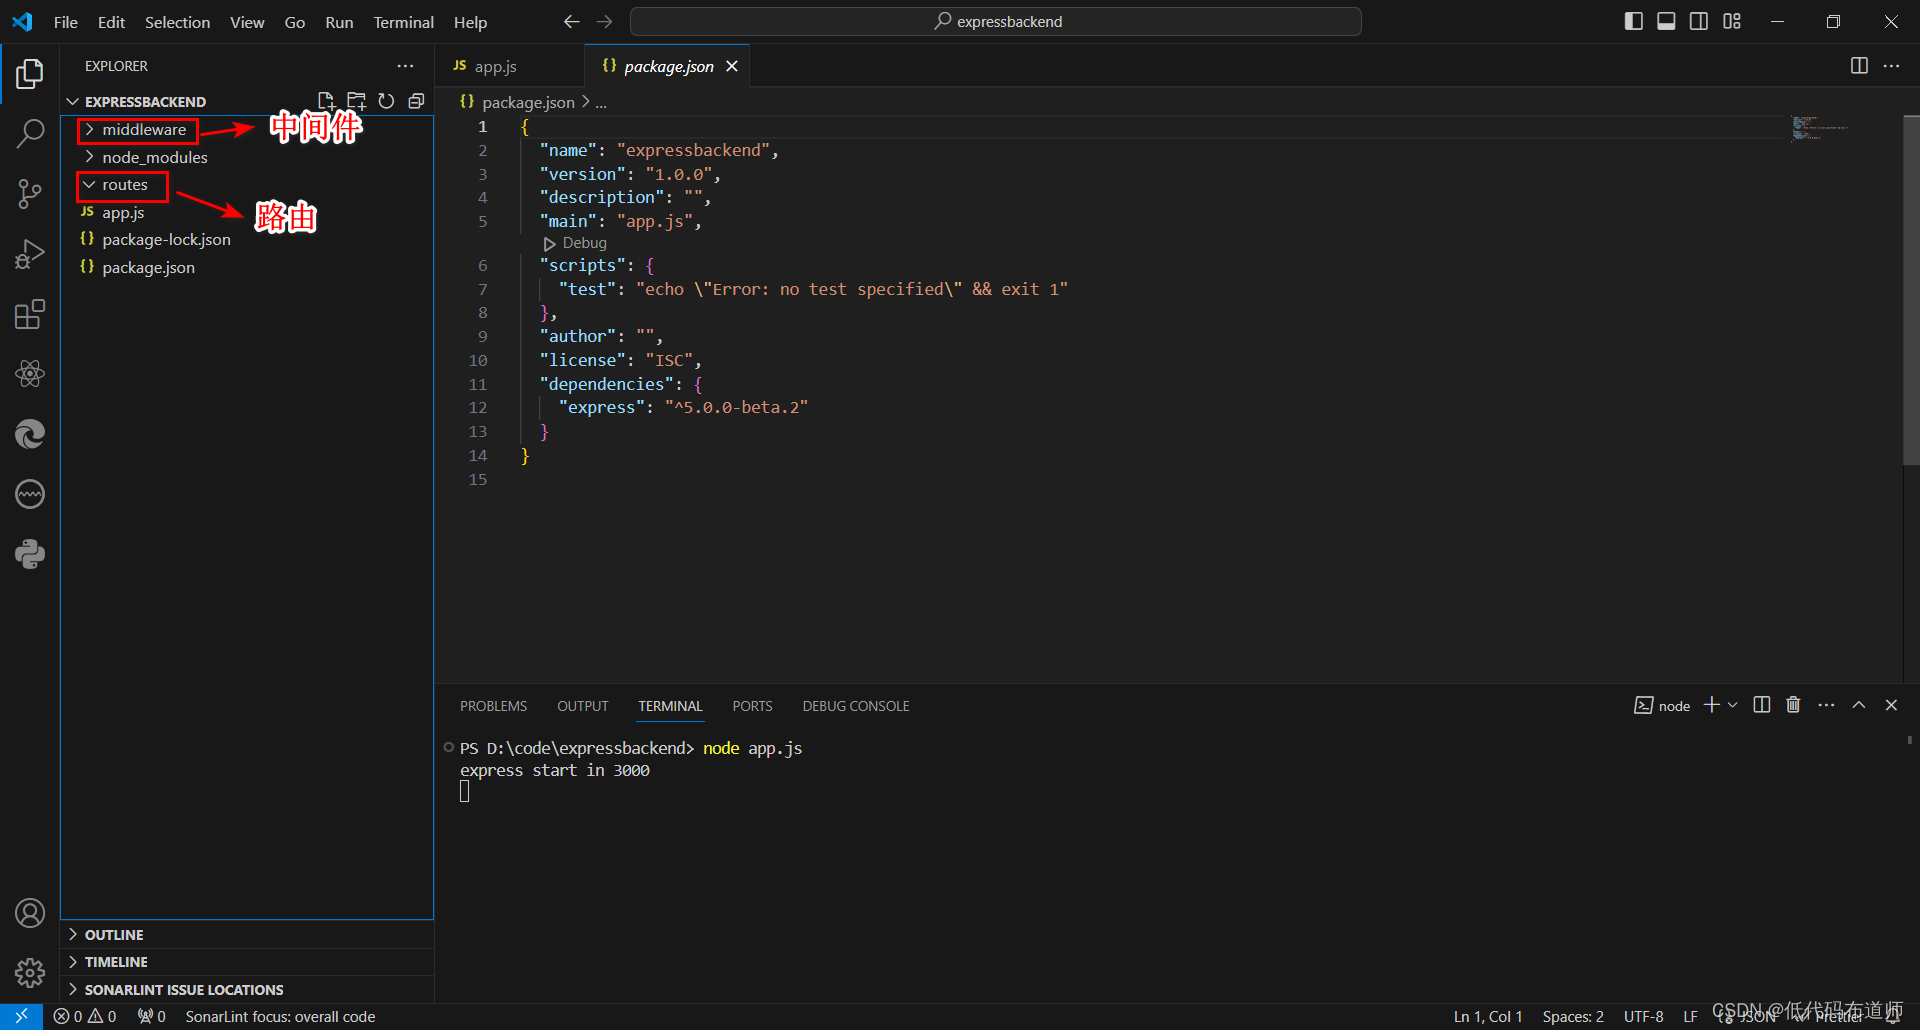Split the editor to the right
The width and height of the screenshot is (1920, 1030).
click(1859, 66)
